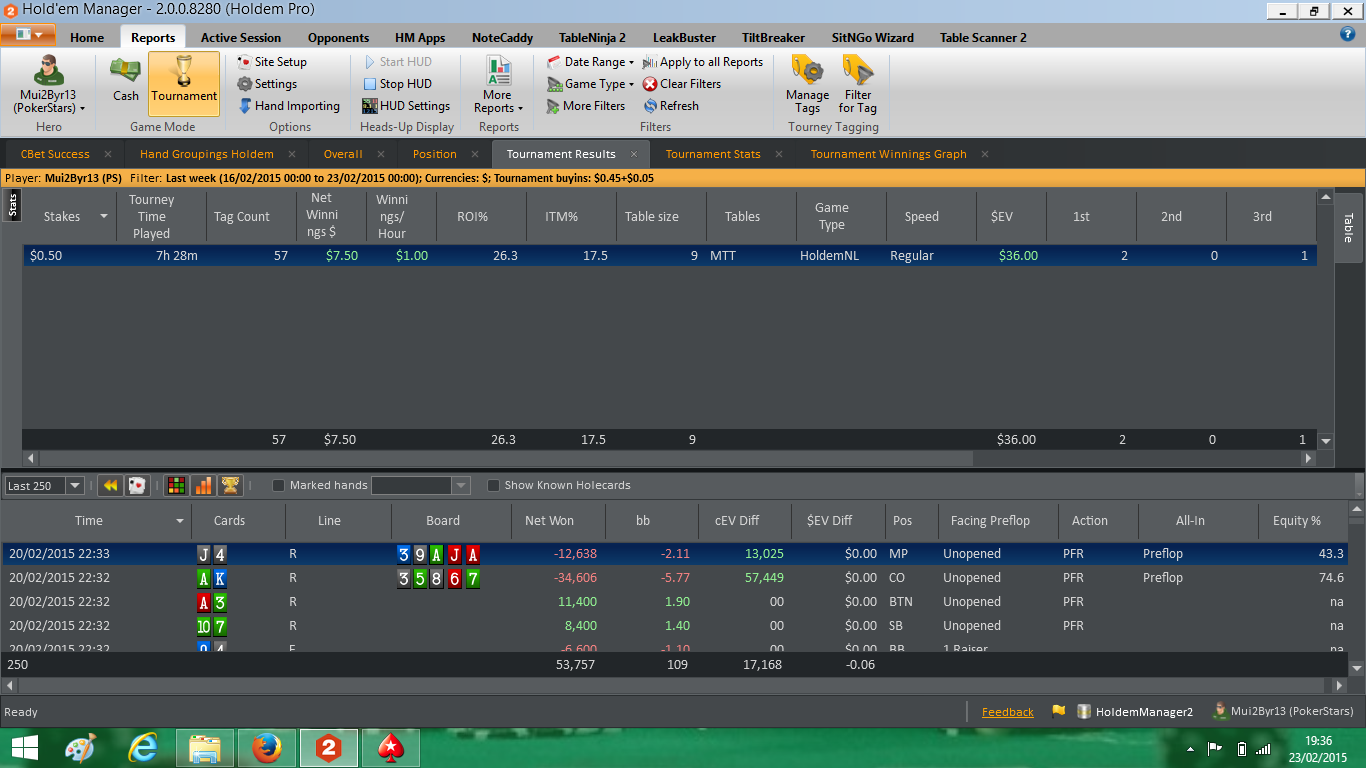1366x768 pixels.
Task: Click the playing cards replayer icon
Action: pos(138,485)
